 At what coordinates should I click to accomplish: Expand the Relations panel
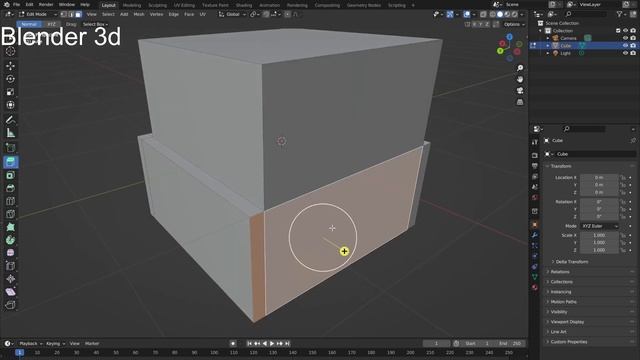590,272
